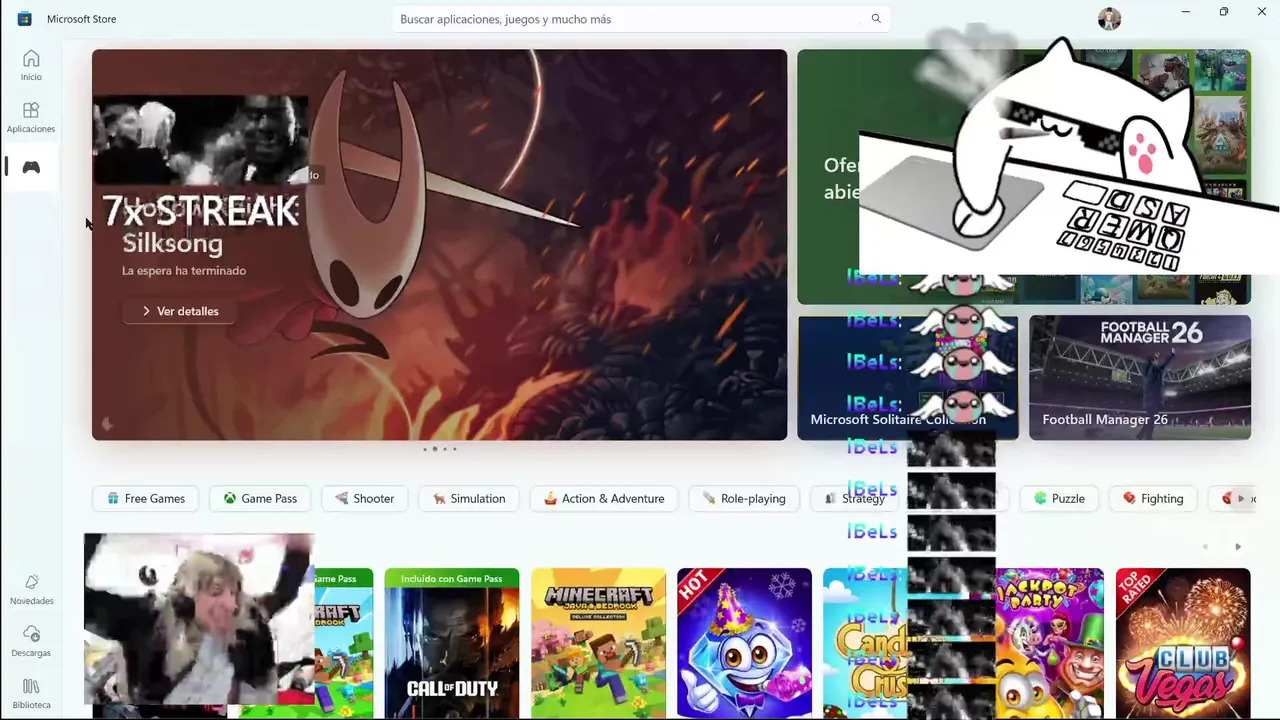Select the Role-playing category chip
The image size is (1280, 720).
coord(744,498)
